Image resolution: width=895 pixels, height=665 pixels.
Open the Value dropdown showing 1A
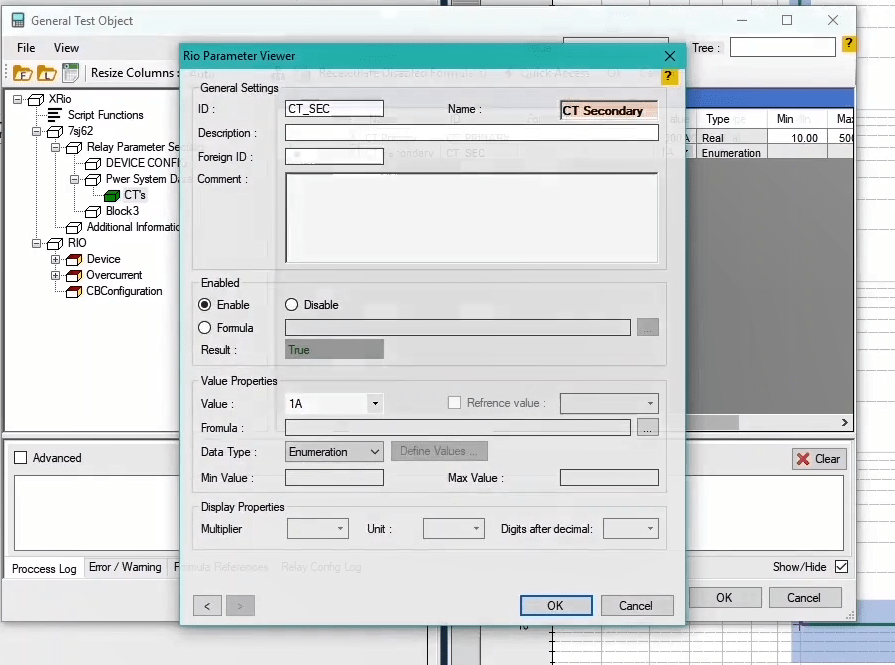click(x=375, y=404)
